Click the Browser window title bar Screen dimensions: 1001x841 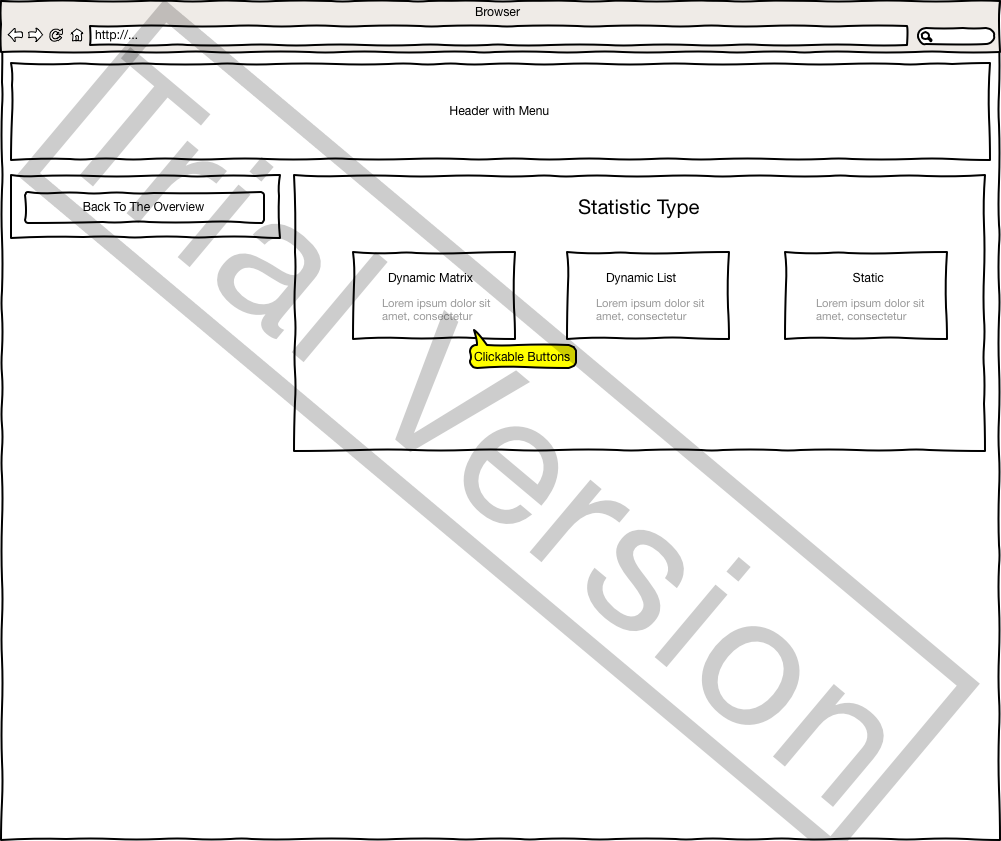(497, 12)
